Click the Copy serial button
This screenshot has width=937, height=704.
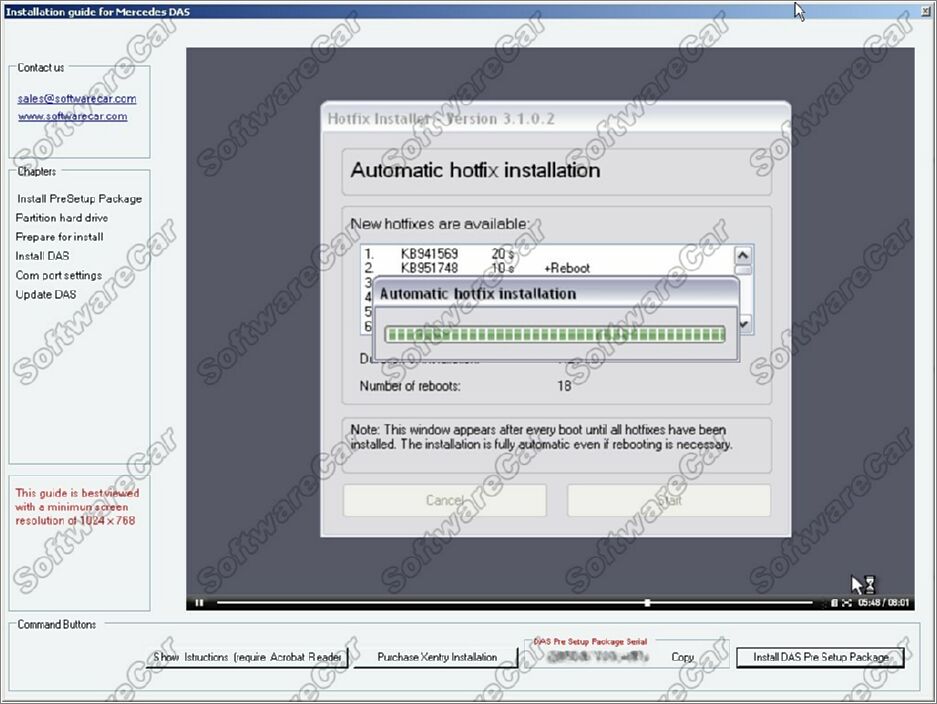coord(682,658)
